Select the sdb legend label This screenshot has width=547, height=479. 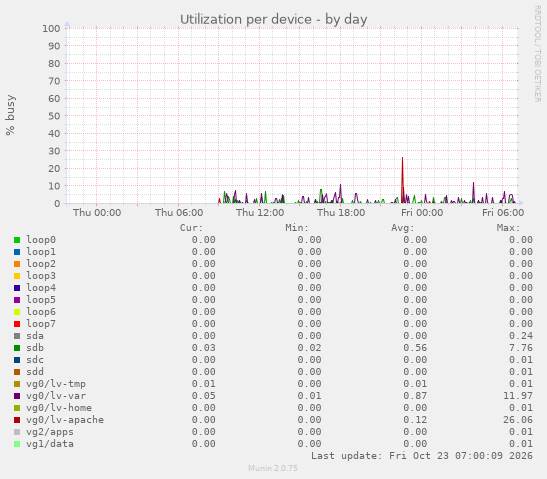[35, 348]
